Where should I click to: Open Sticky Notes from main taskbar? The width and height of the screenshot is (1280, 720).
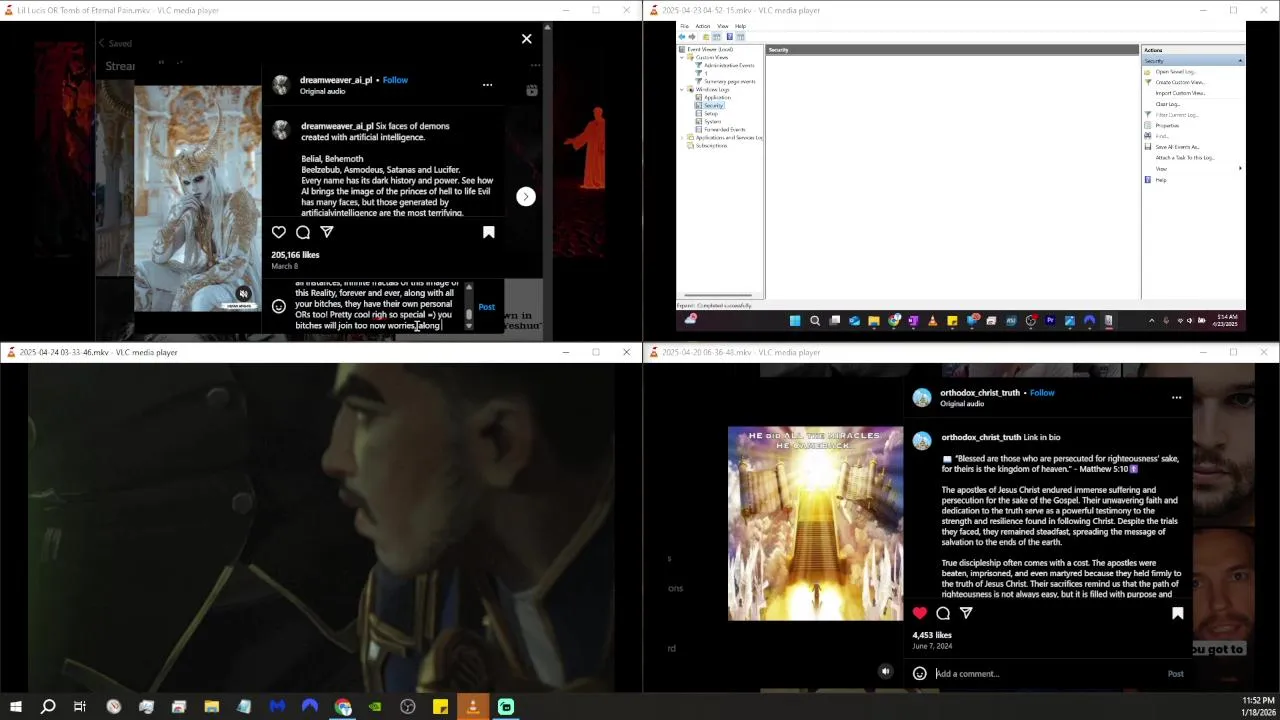tap(440, 707)
